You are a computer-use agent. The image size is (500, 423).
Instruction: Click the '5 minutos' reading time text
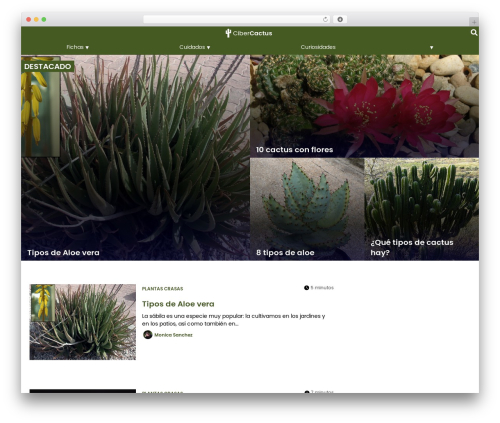pyautogui.click(x=322, y=288)
